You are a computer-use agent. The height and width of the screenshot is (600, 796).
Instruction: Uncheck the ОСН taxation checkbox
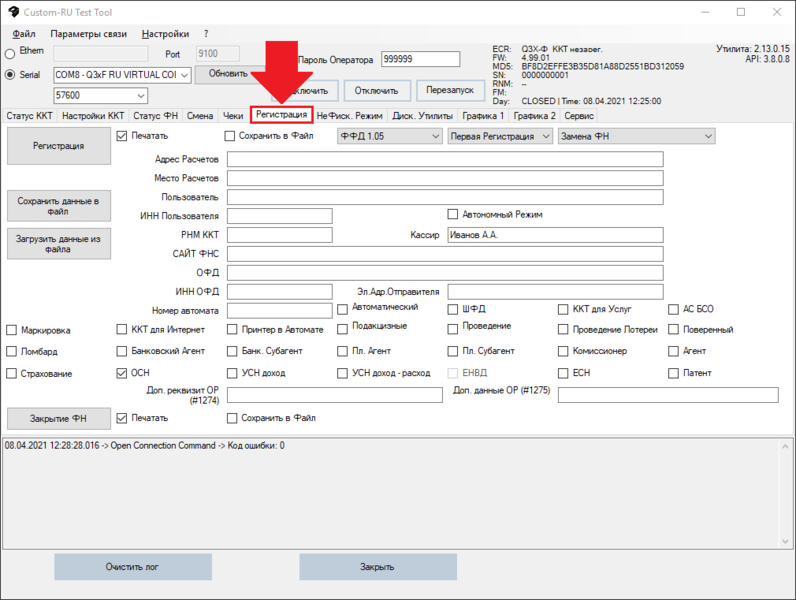tap(123, 373)
